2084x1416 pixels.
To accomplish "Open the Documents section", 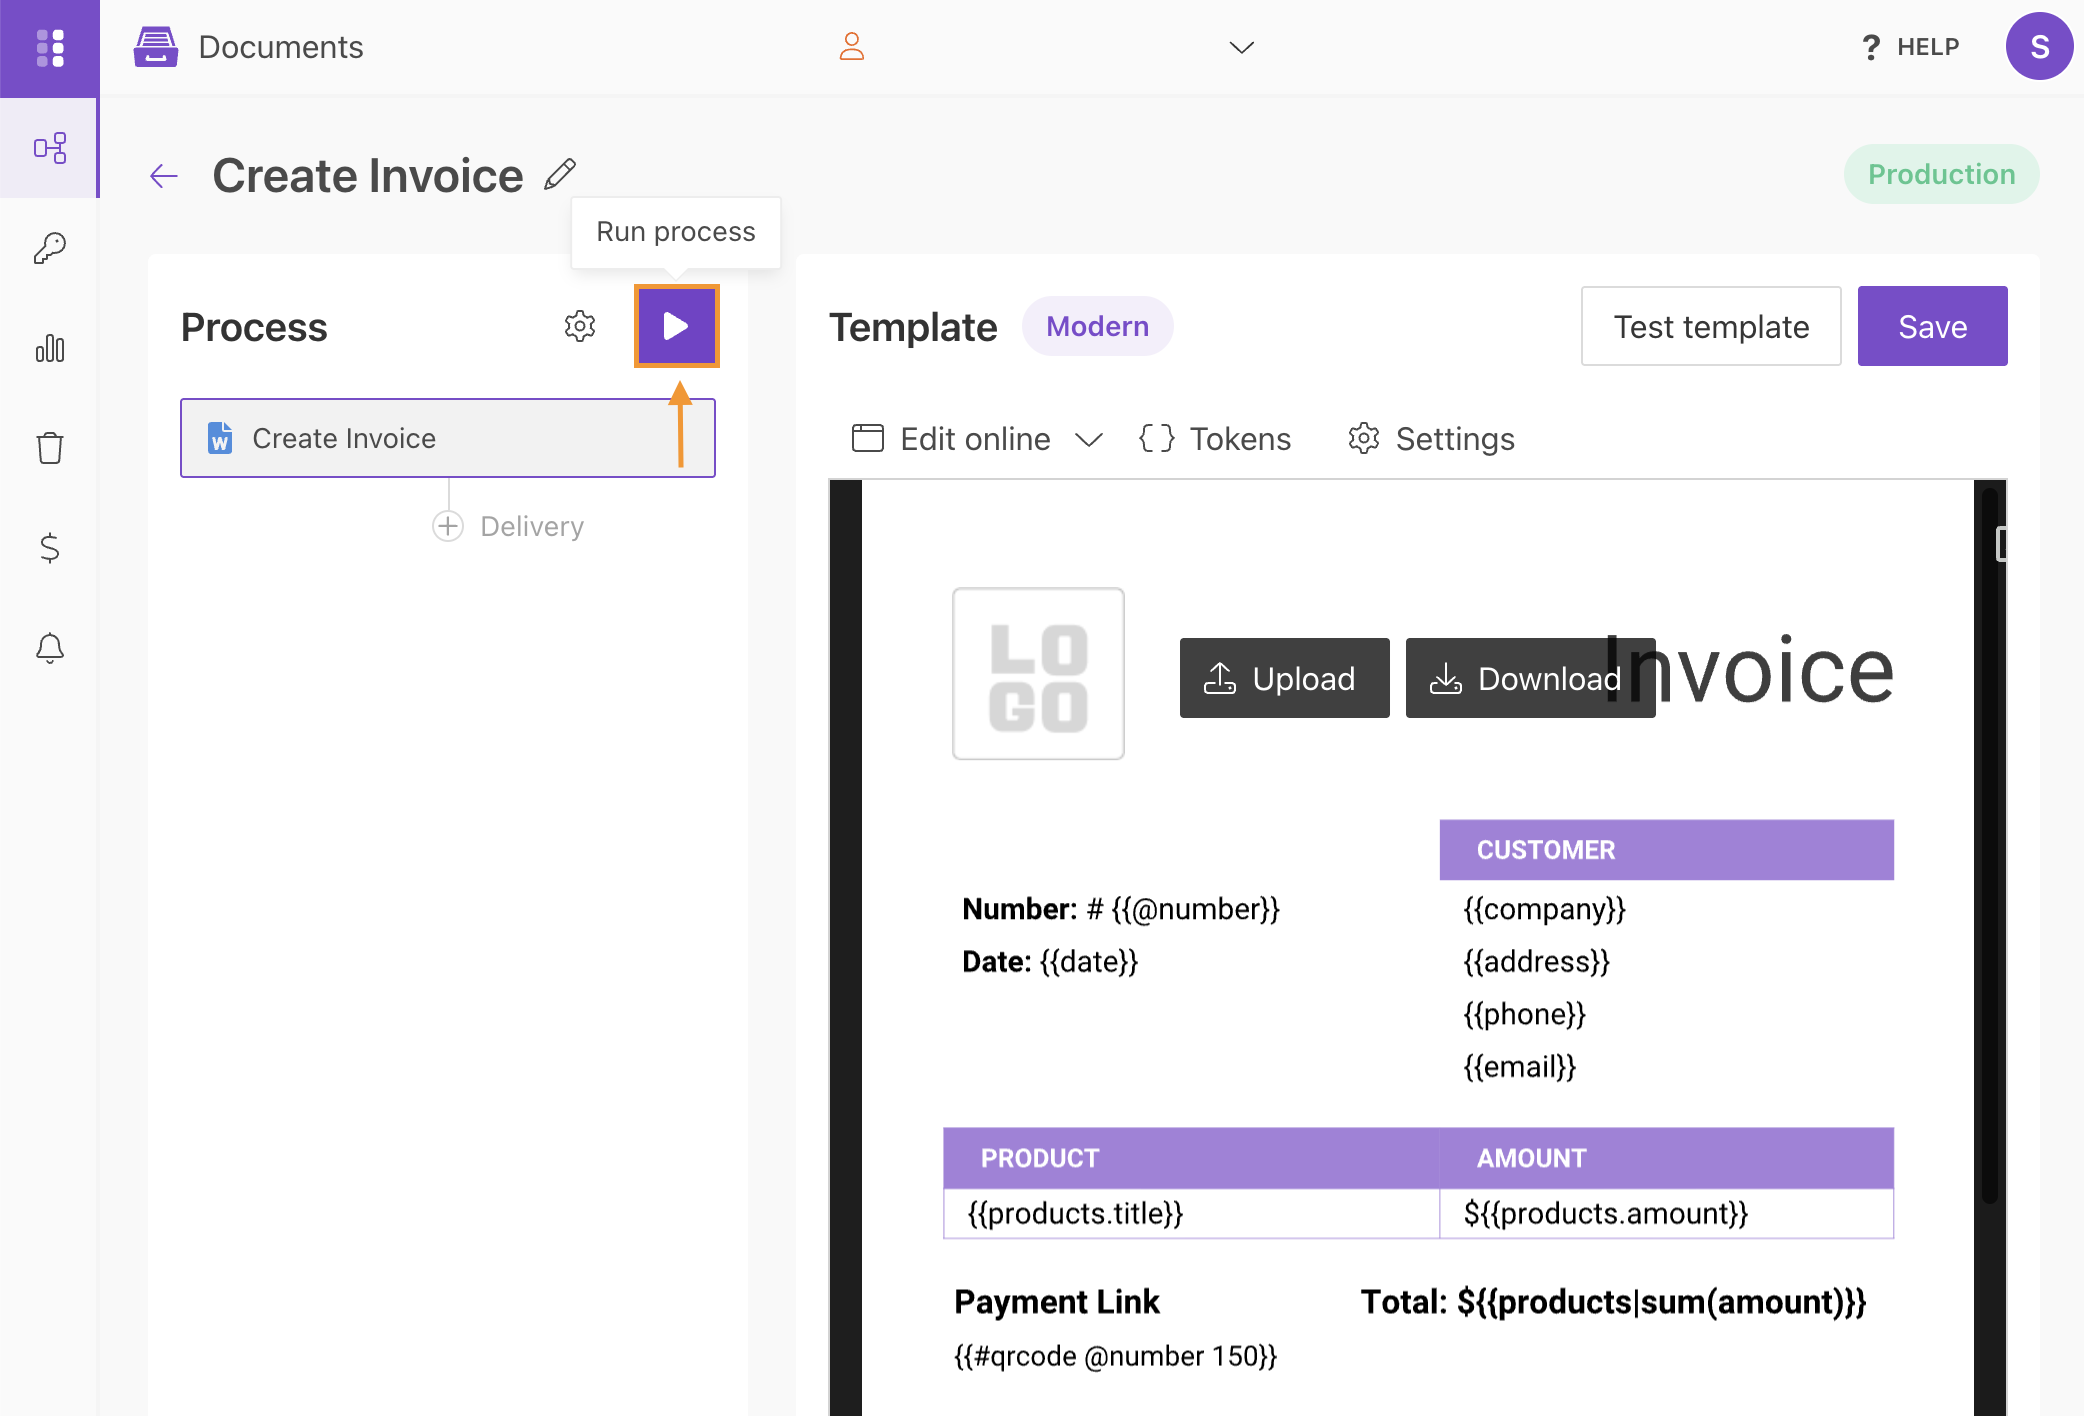I will [250, 47].
